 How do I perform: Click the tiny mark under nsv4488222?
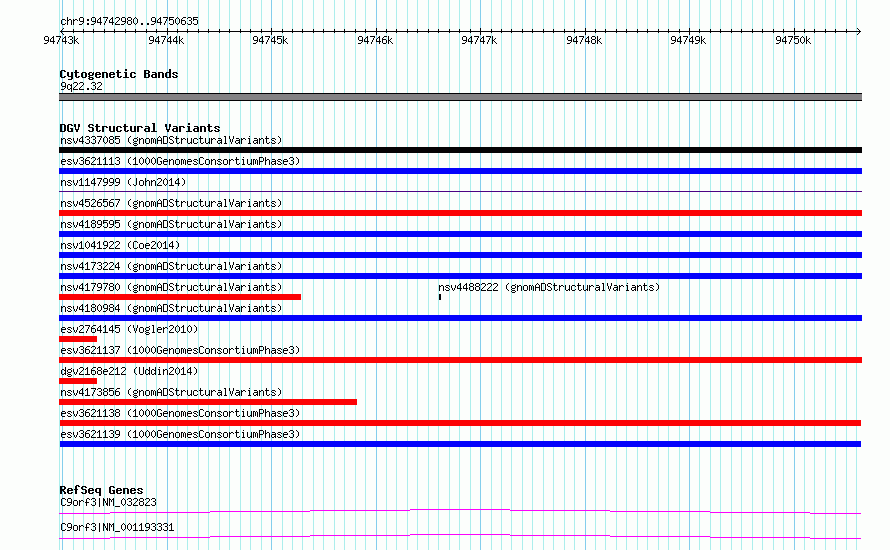440,297
